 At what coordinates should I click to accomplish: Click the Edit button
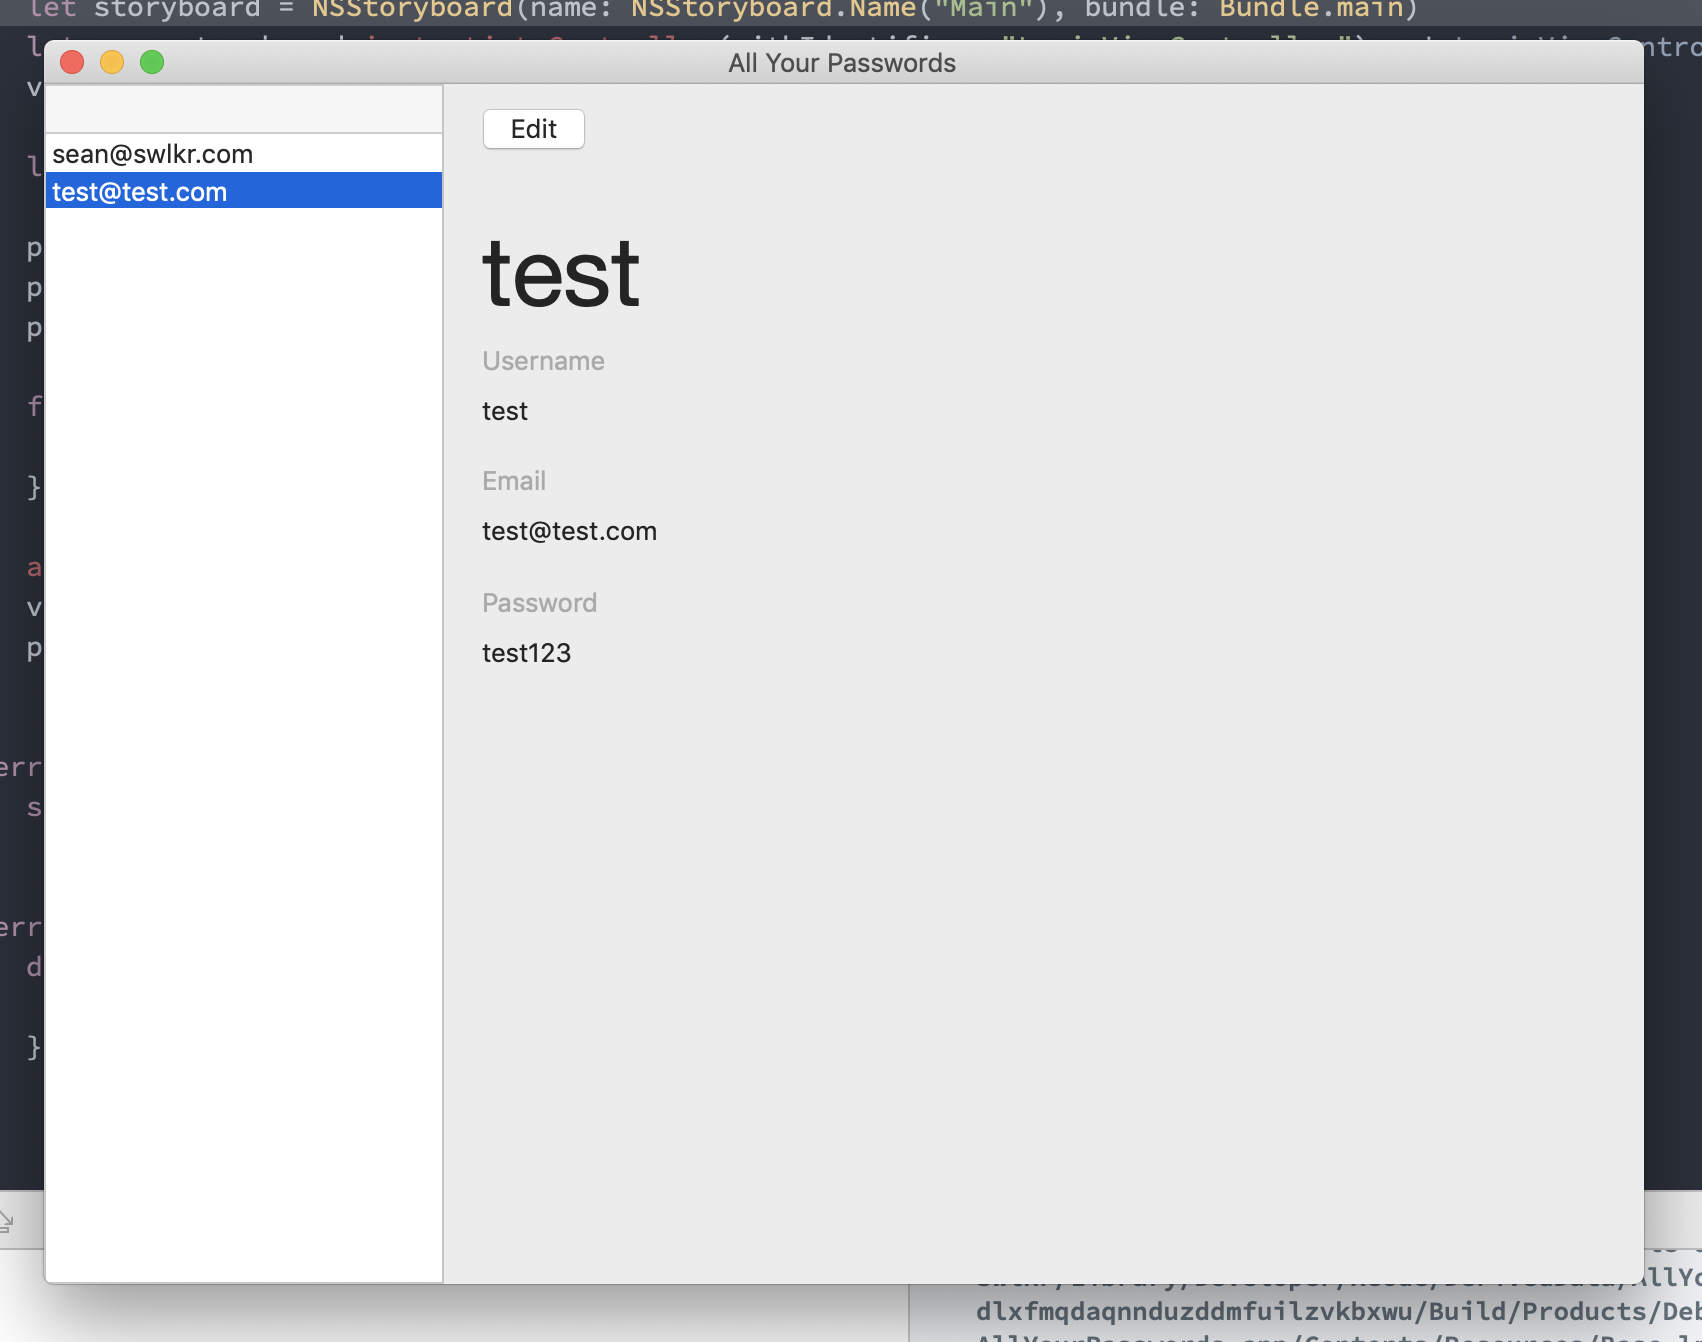(533, 129)
